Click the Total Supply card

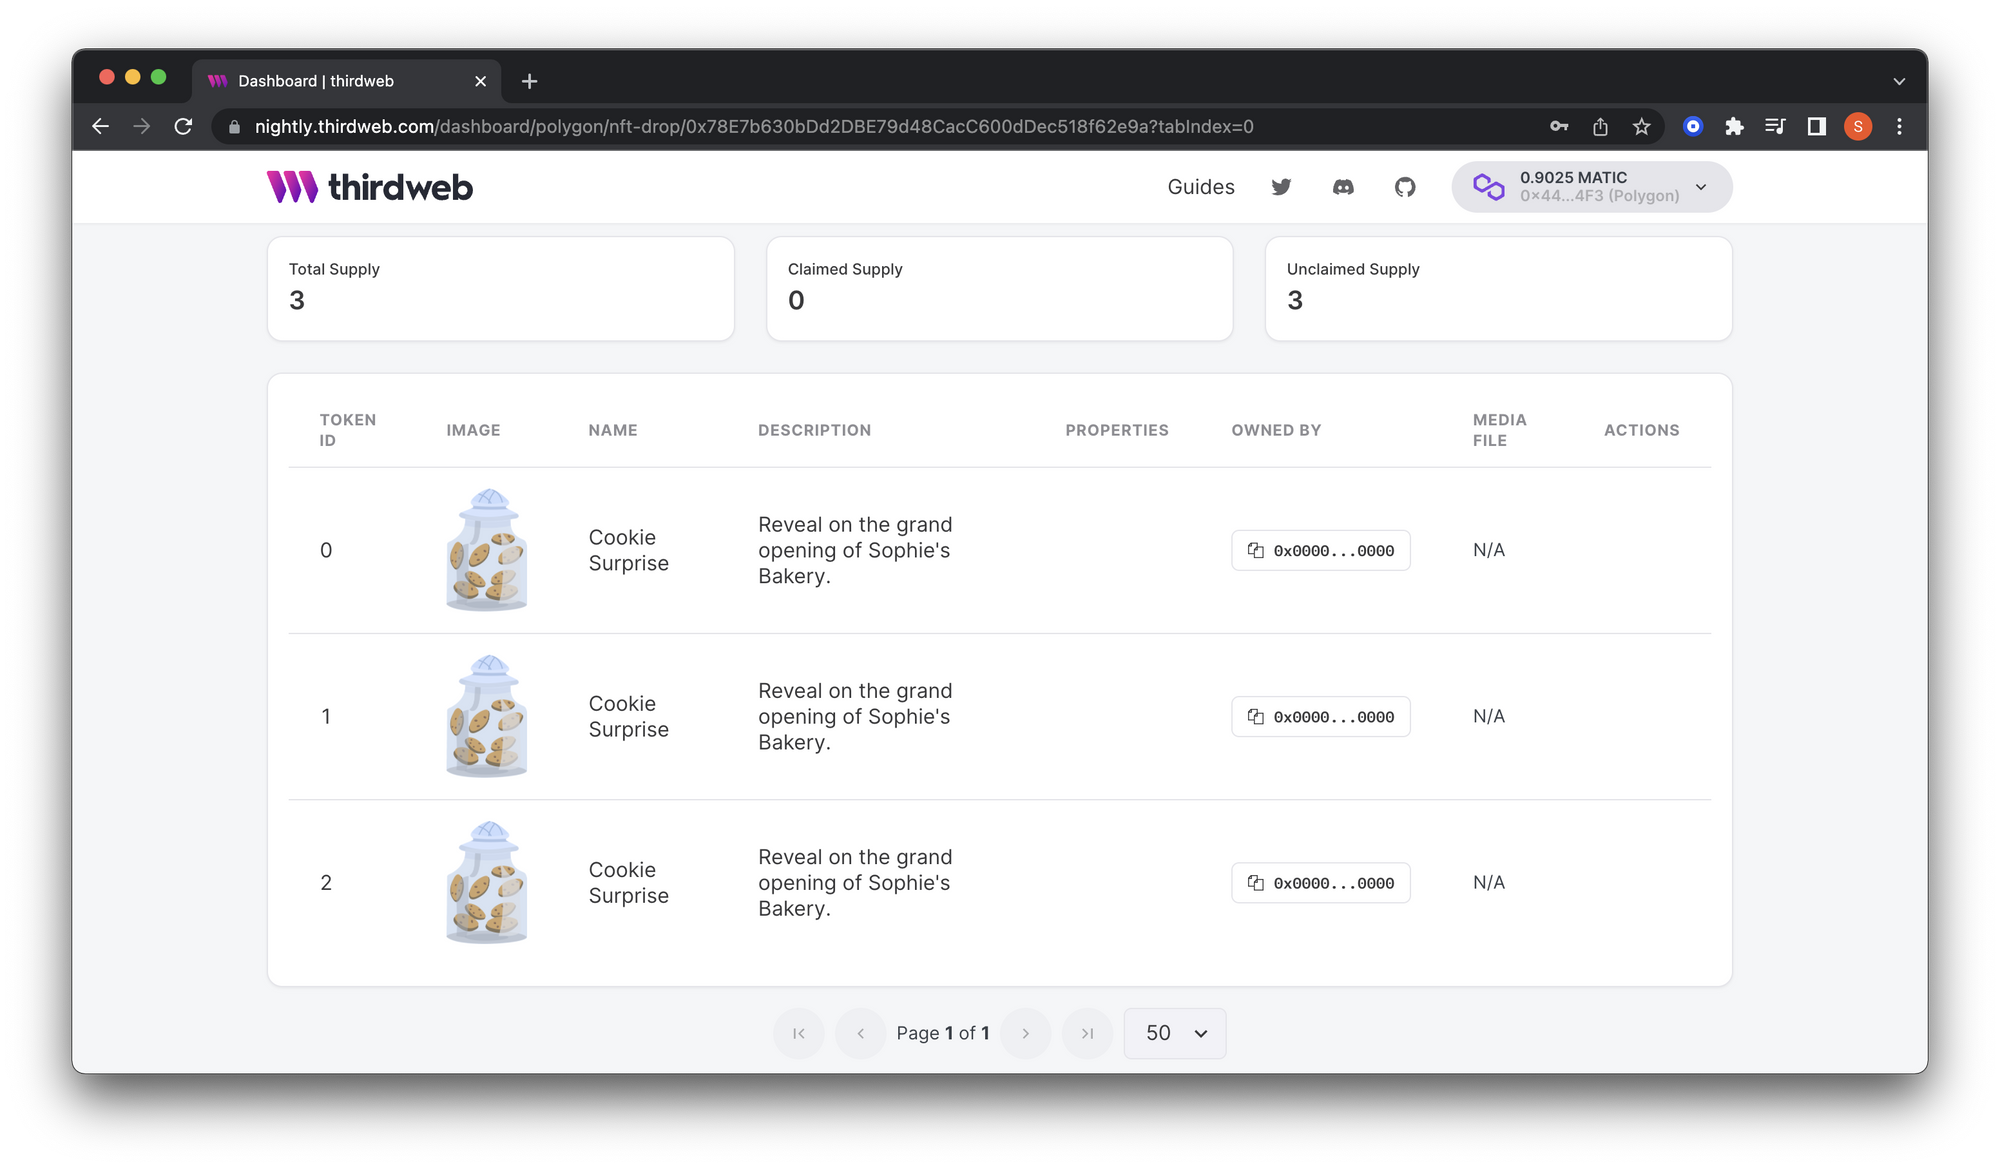(x=500, y=288)
